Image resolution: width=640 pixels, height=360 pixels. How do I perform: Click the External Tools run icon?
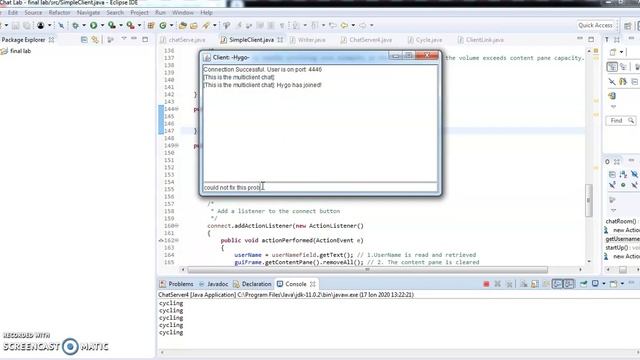(130, 25)
